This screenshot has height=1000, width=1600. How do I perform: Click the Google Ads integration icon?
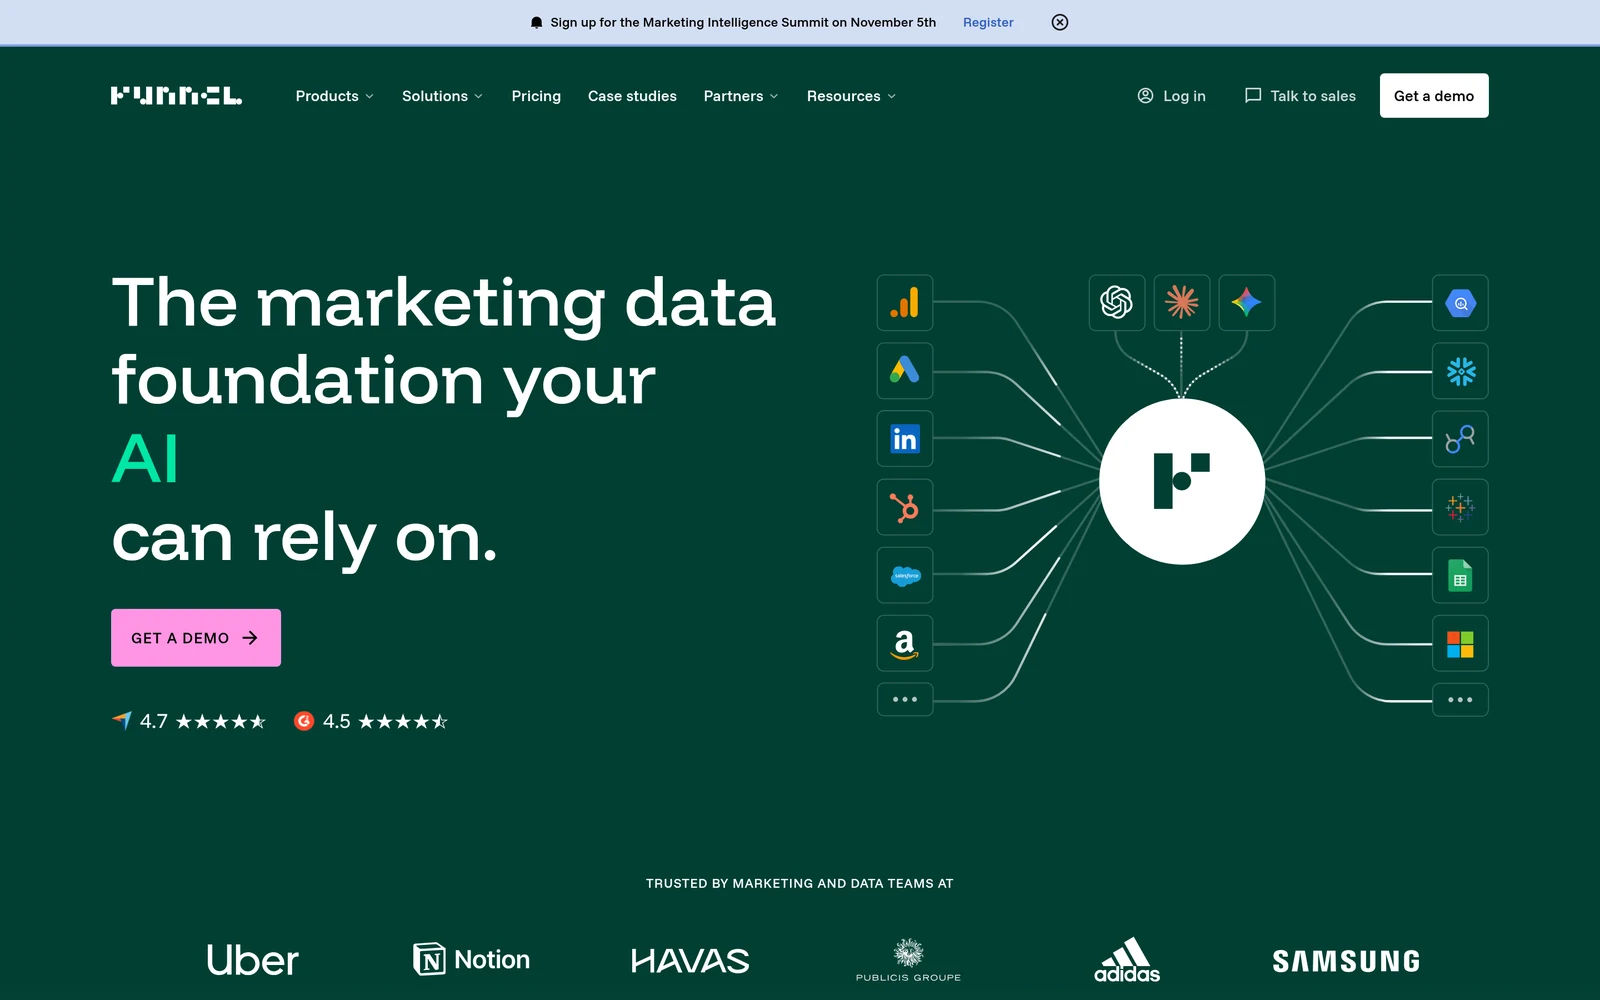pos(905,371)
